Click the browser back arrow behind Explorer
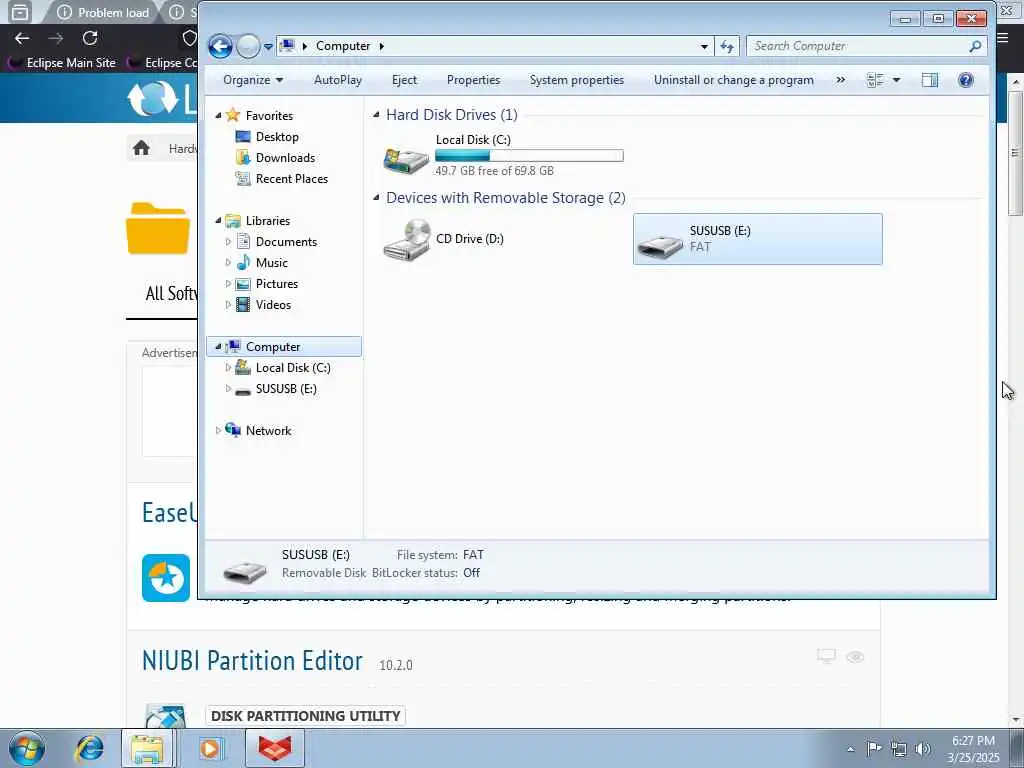The image size is (1024, 768). tap(22, 39)
